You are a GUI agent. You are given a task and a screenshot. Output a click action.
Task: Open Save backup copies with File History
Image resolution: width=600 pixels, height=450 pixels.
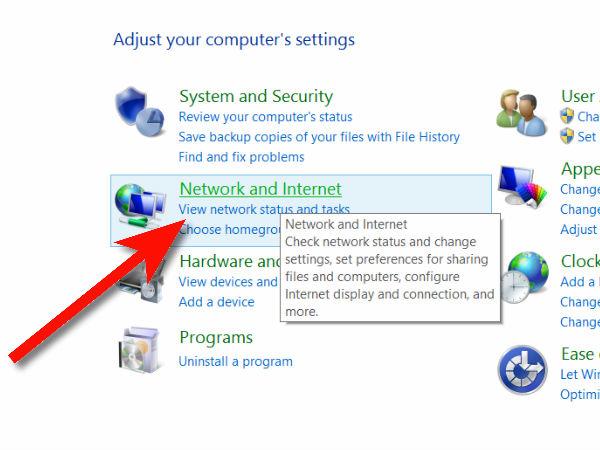pos(319,137)
